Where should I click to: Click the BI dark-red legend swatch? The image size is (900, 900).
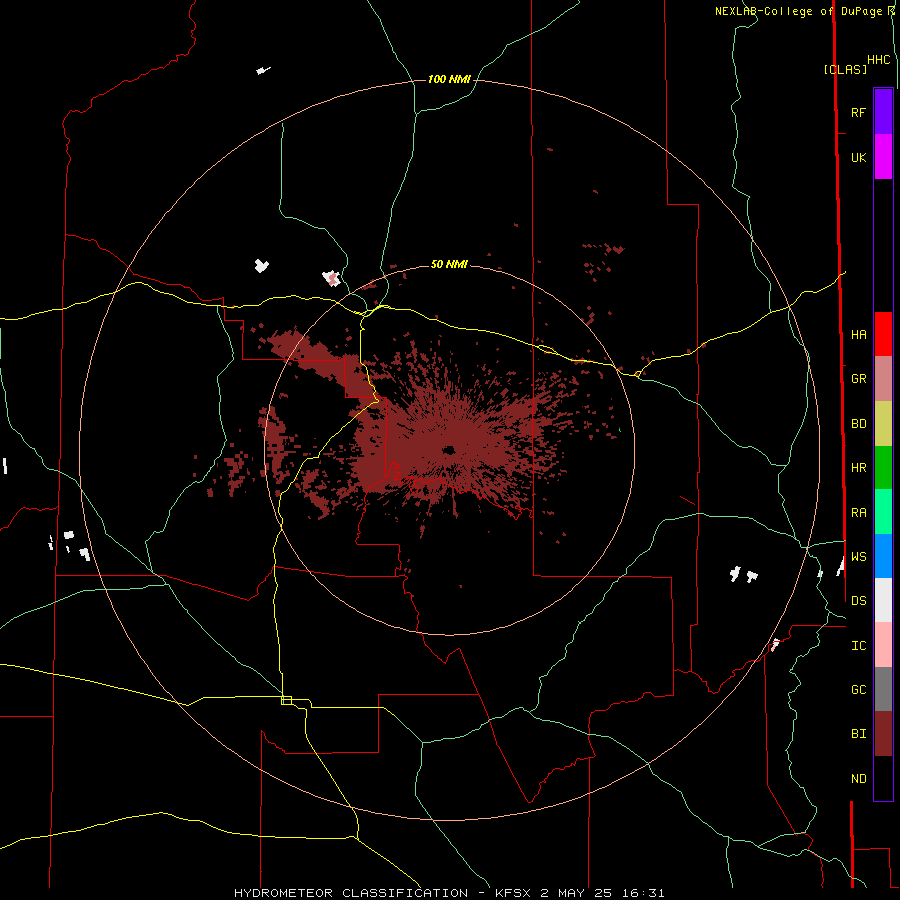point(883,734)
